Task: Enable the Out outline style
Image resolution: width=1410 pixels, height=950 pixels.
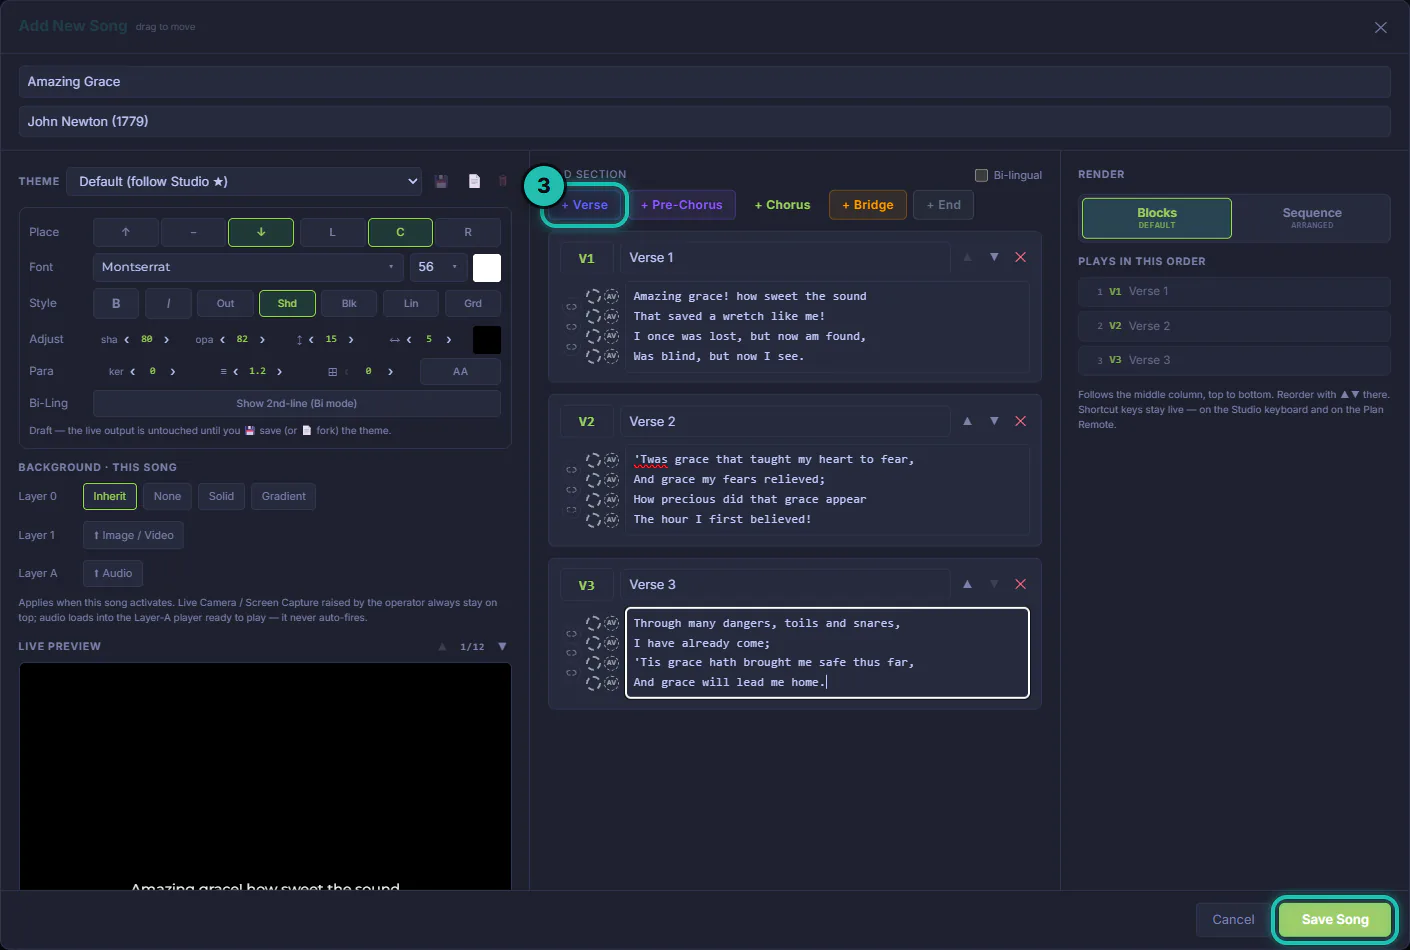Action: [226, 303]
